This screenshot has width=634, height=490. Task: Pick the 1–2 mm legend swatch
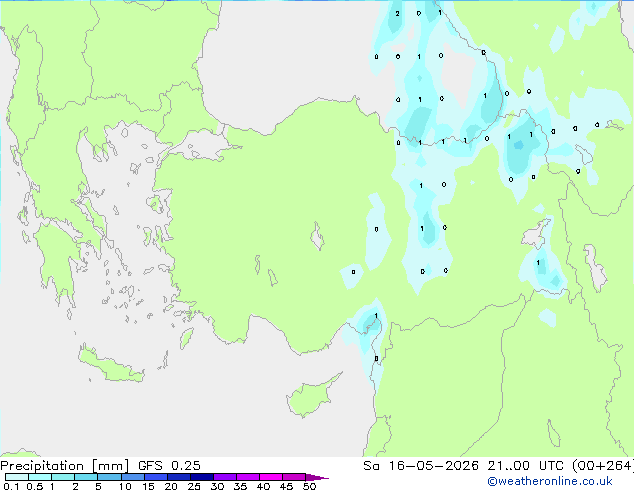coord(63,477)
